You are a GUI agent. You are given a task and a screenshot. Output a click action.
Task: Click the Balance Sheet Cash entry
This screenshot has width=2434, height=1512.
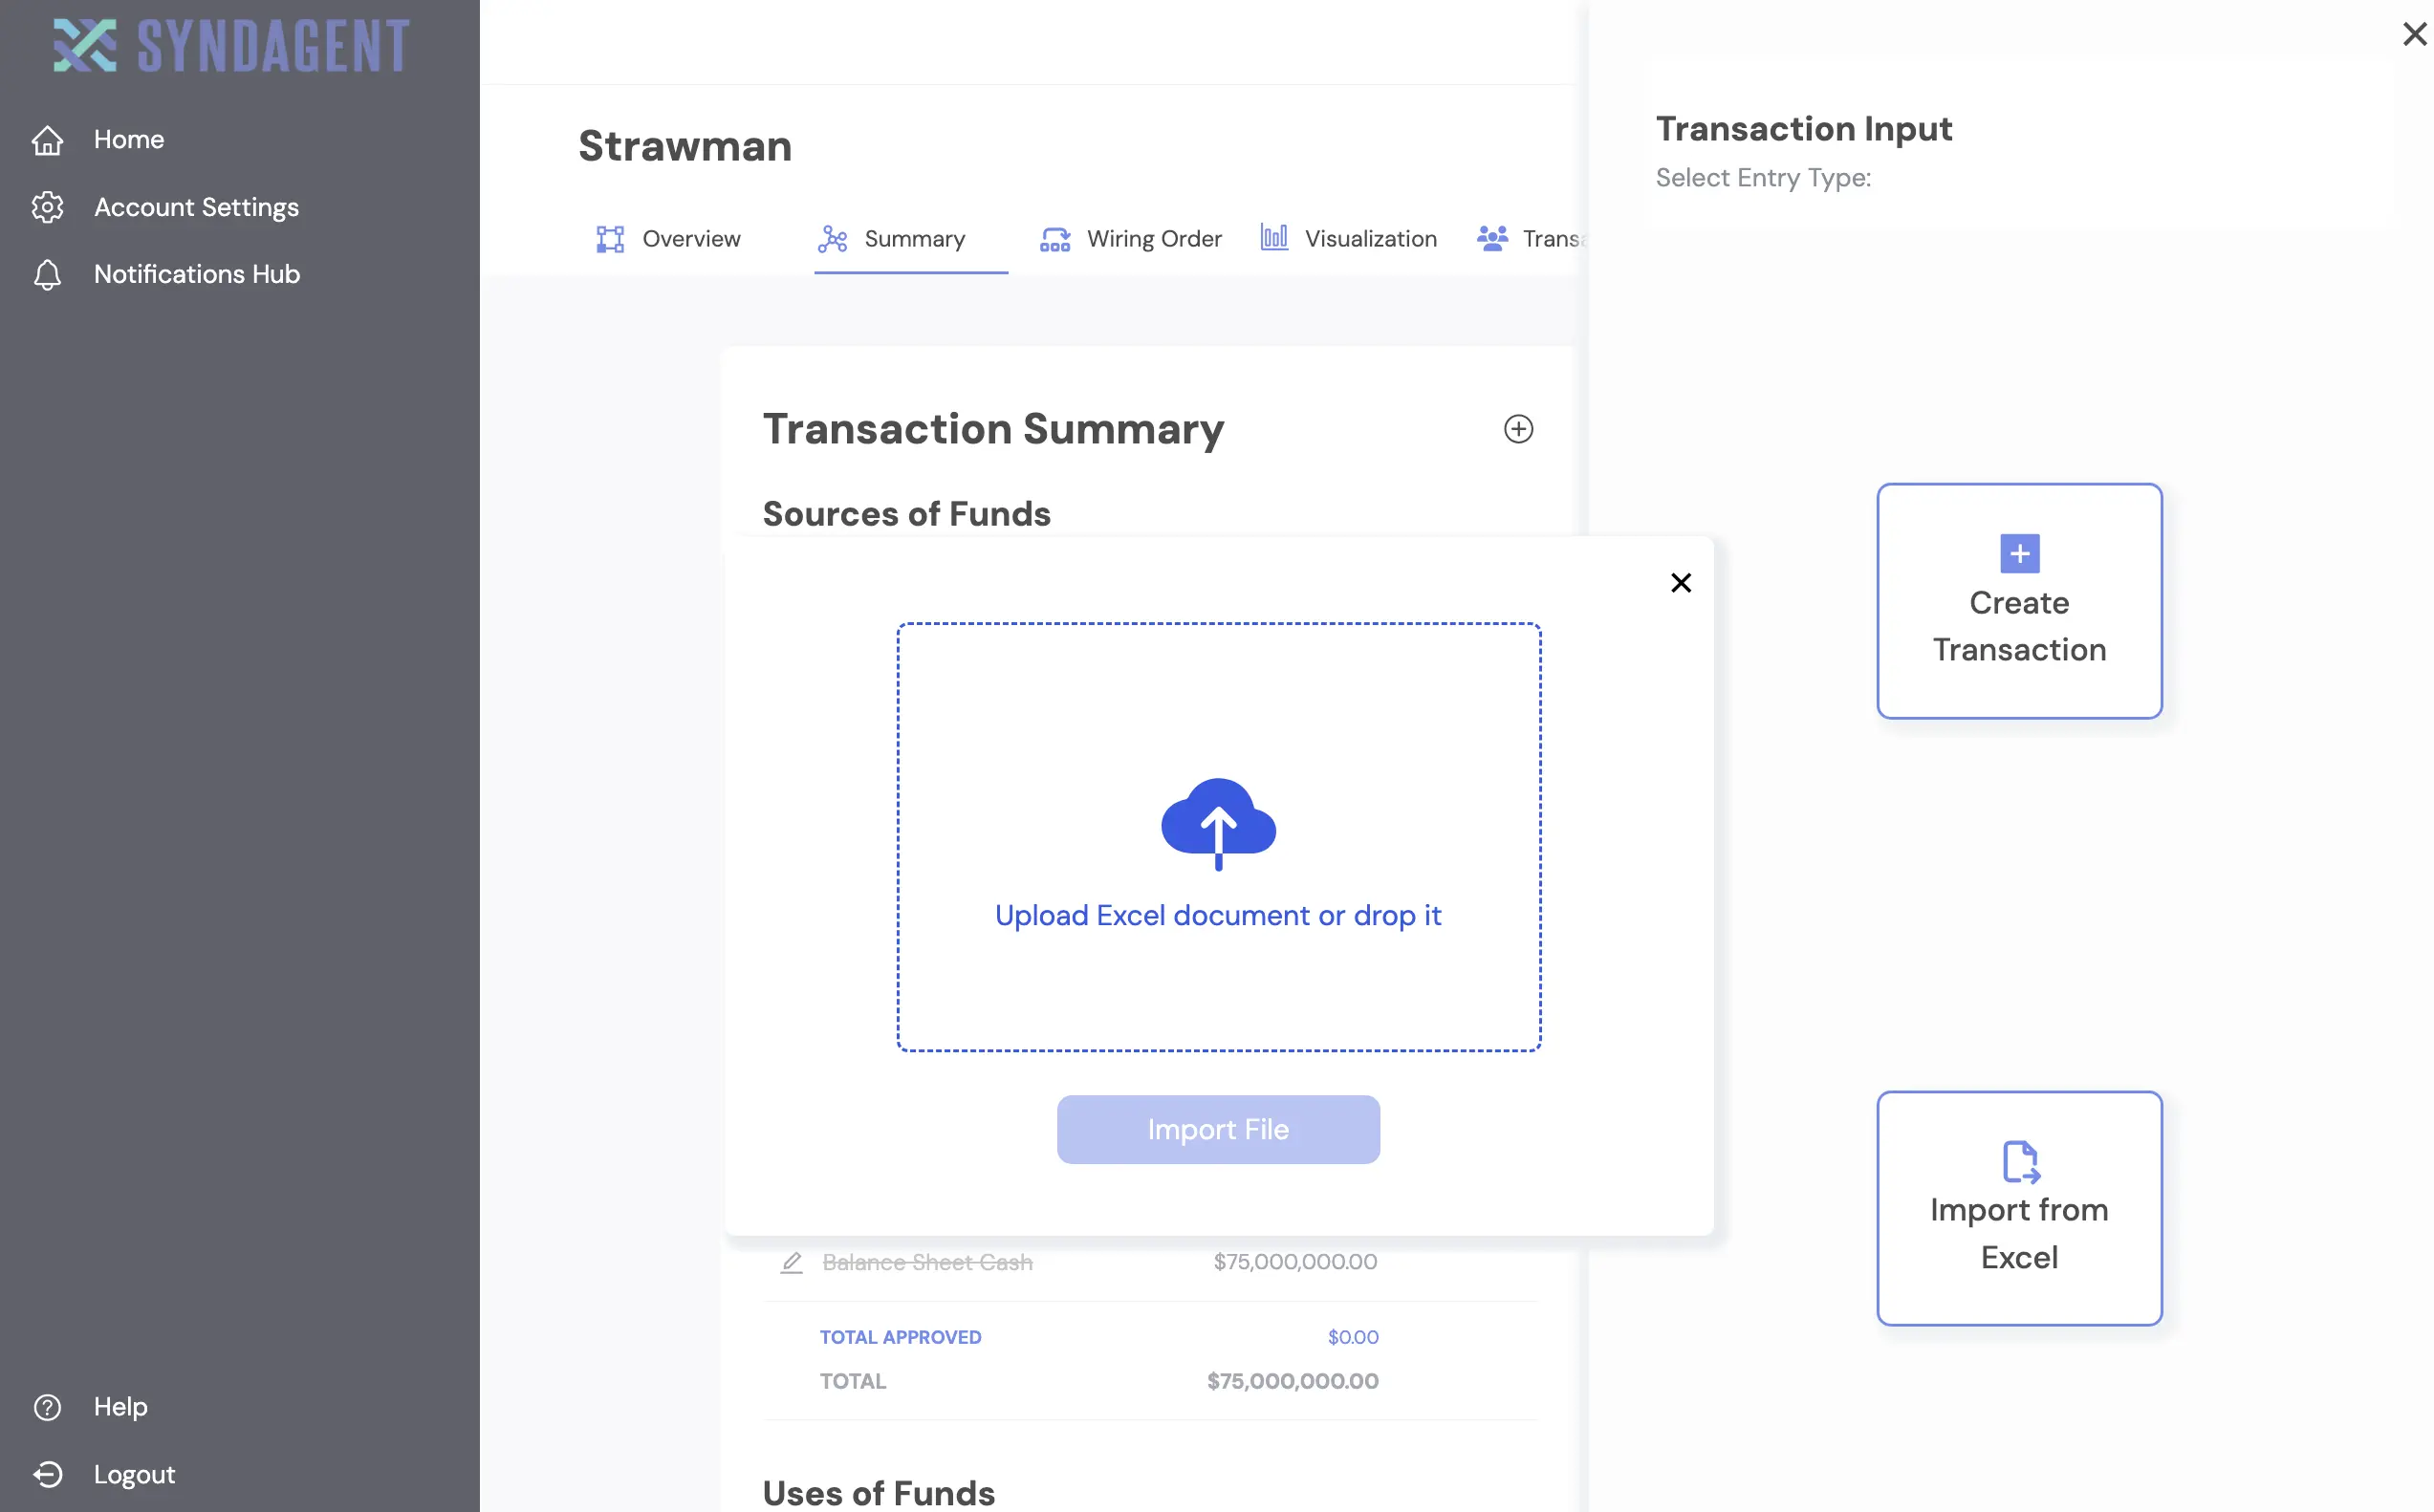coord(927,1262)
